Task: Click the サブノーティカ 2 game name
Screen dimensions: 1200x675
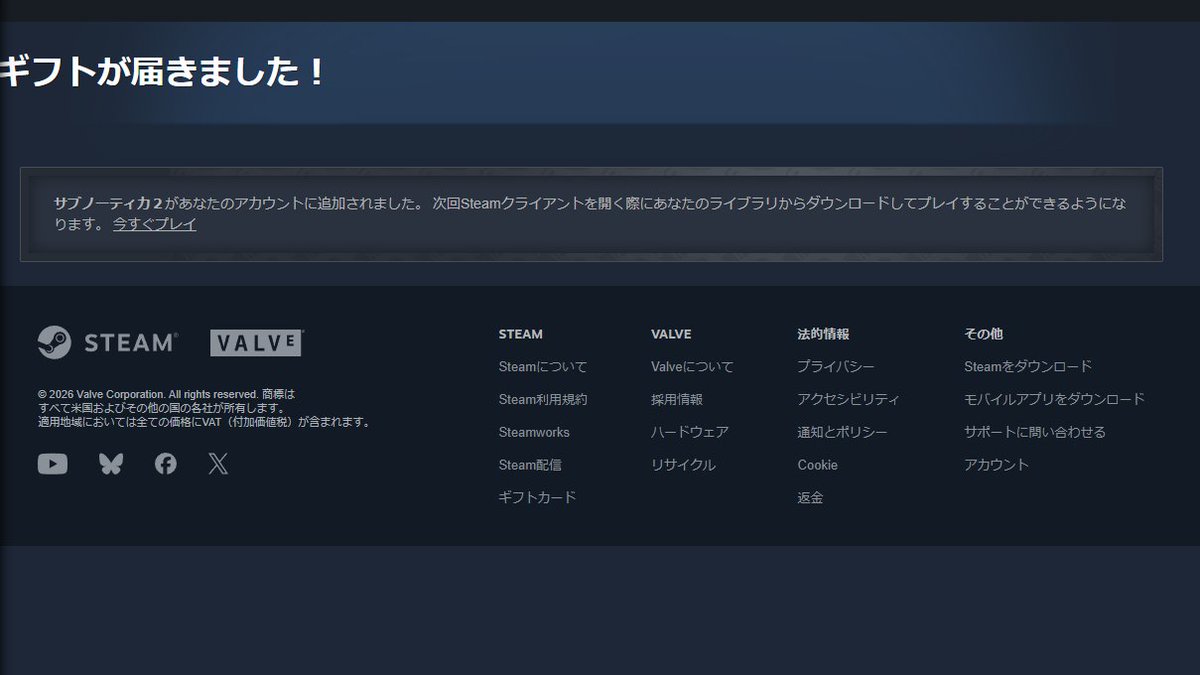Action: [109, 203]
